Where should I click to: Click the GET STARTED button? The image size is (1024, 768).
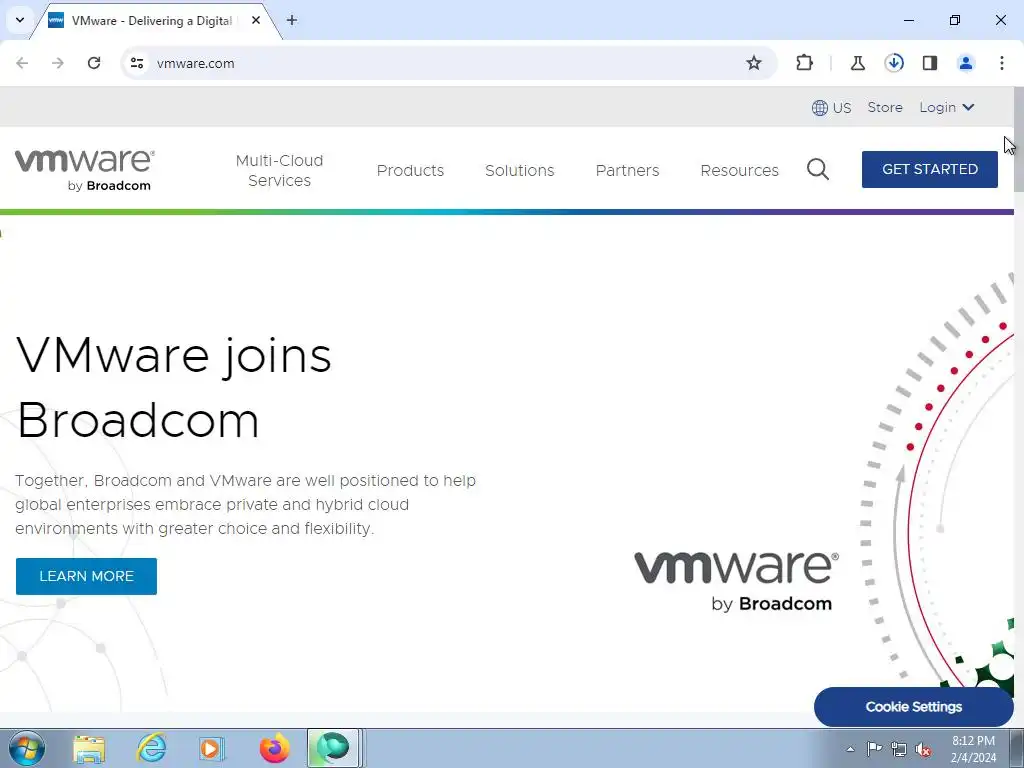[929, 169]
